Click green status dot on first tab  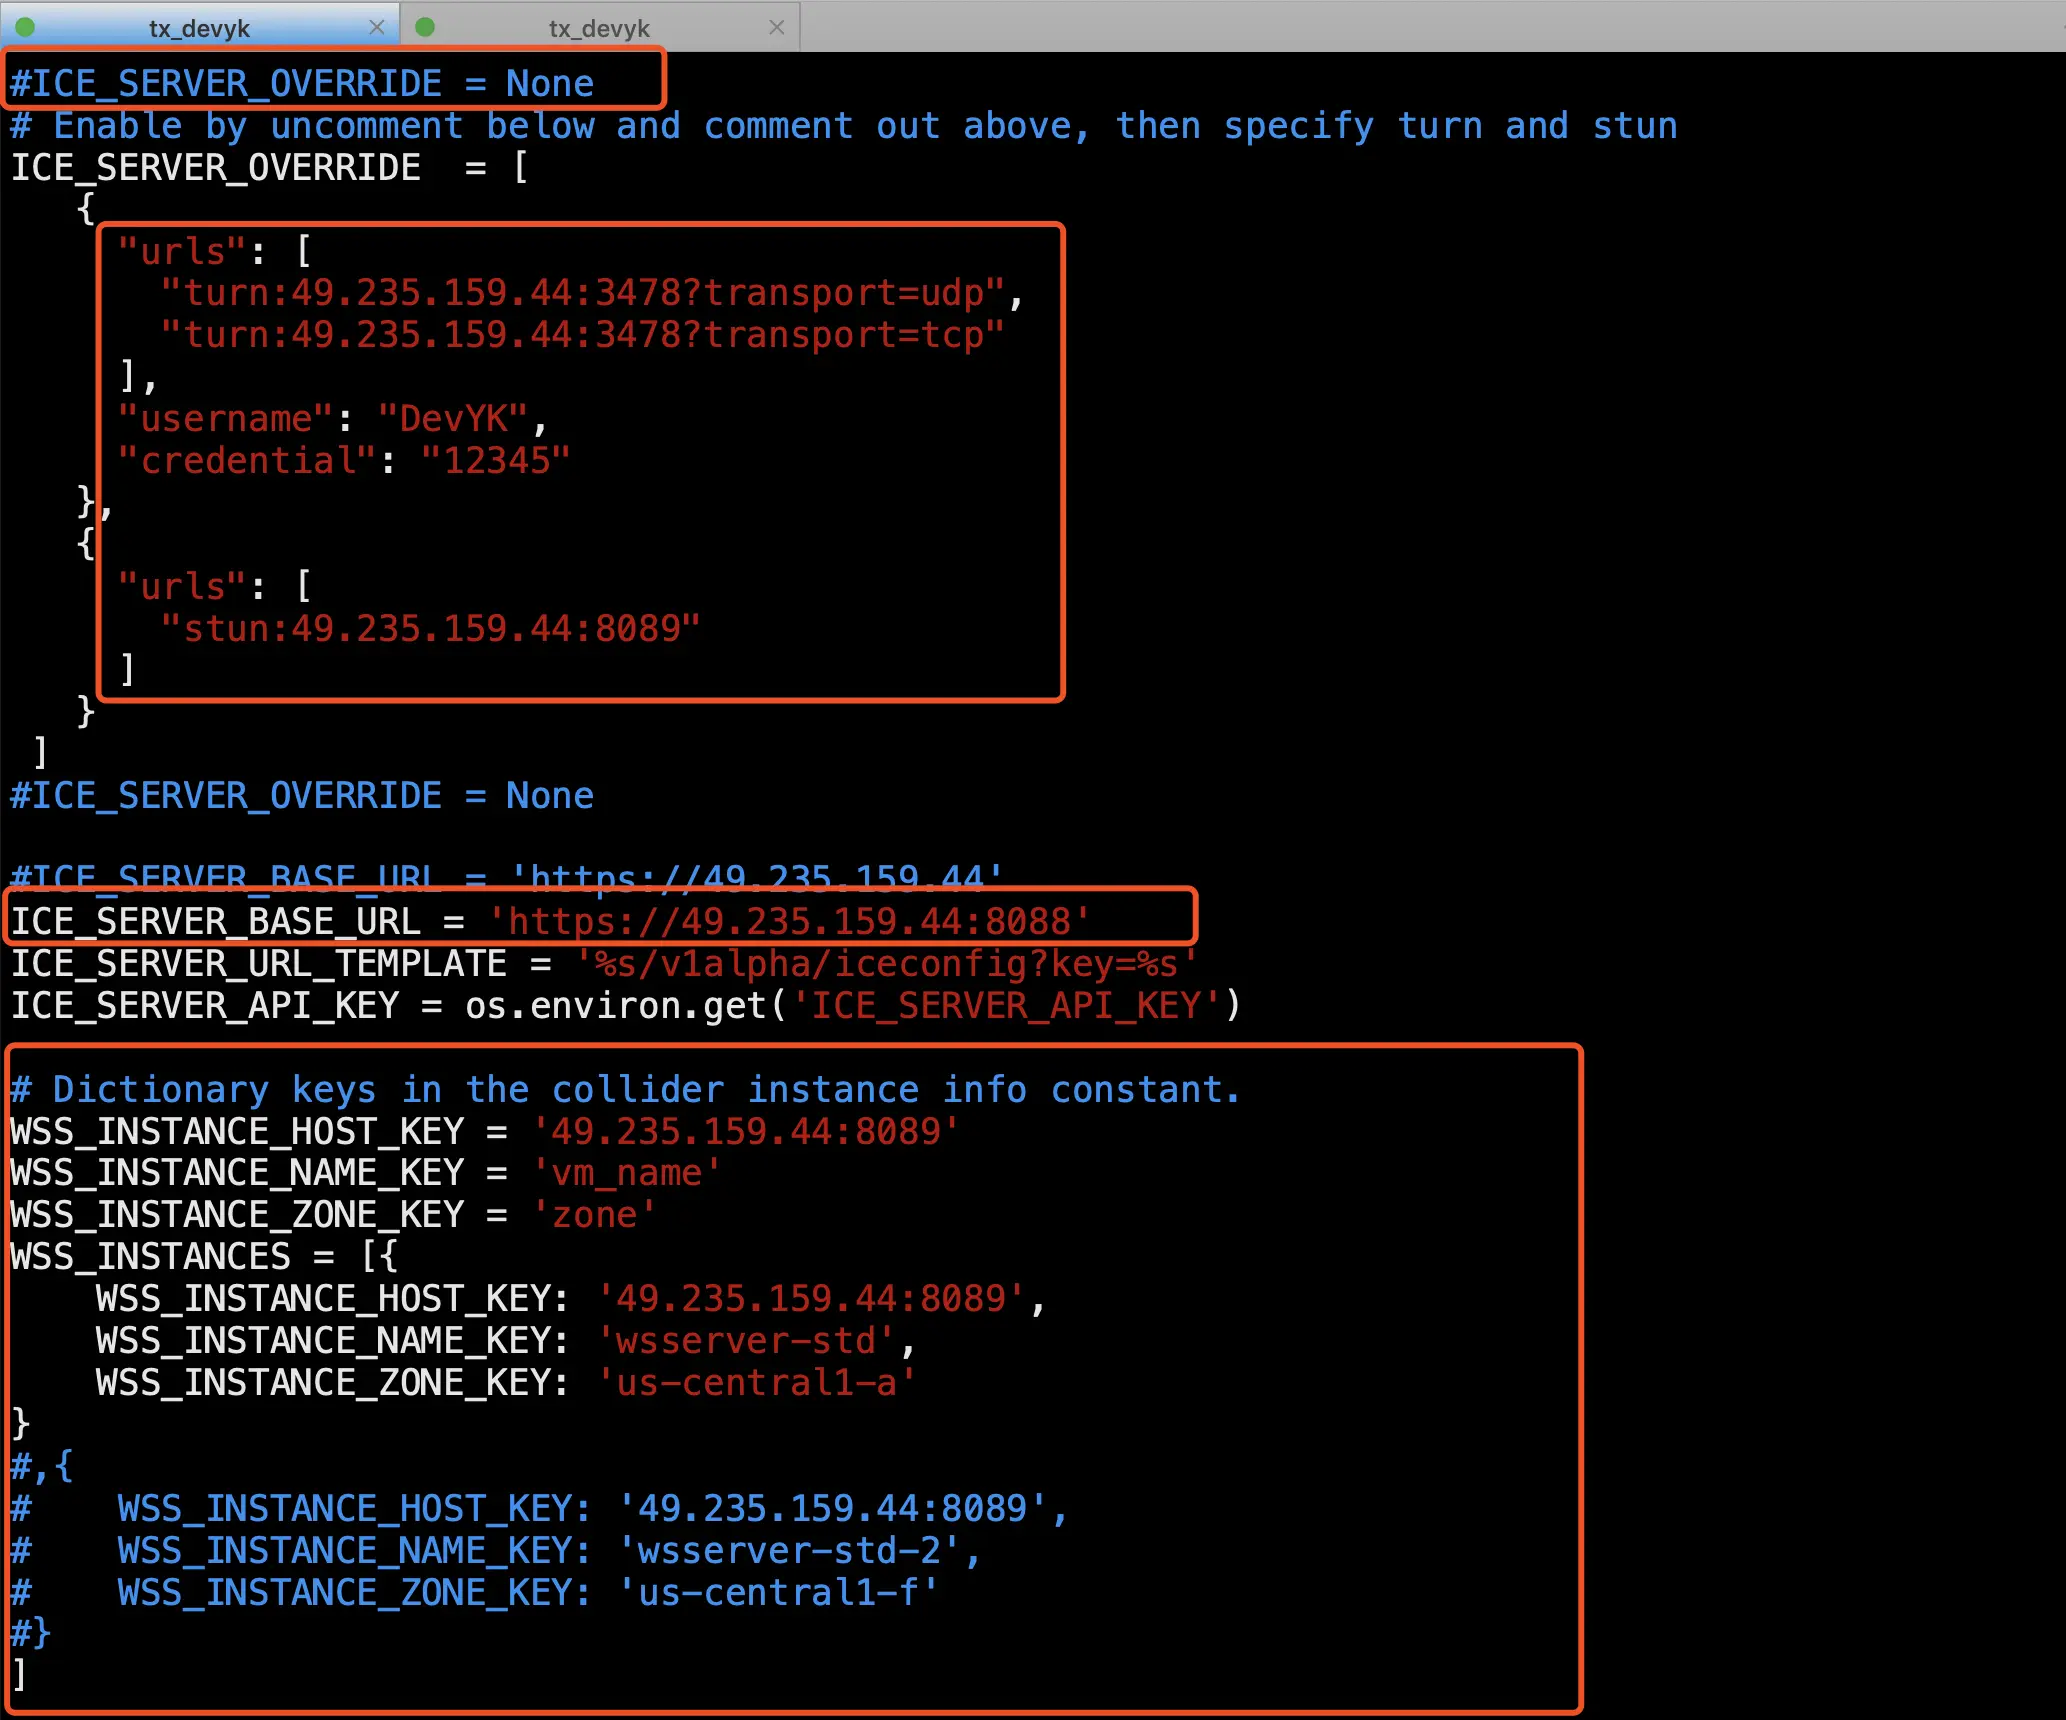tap(25, 27)
